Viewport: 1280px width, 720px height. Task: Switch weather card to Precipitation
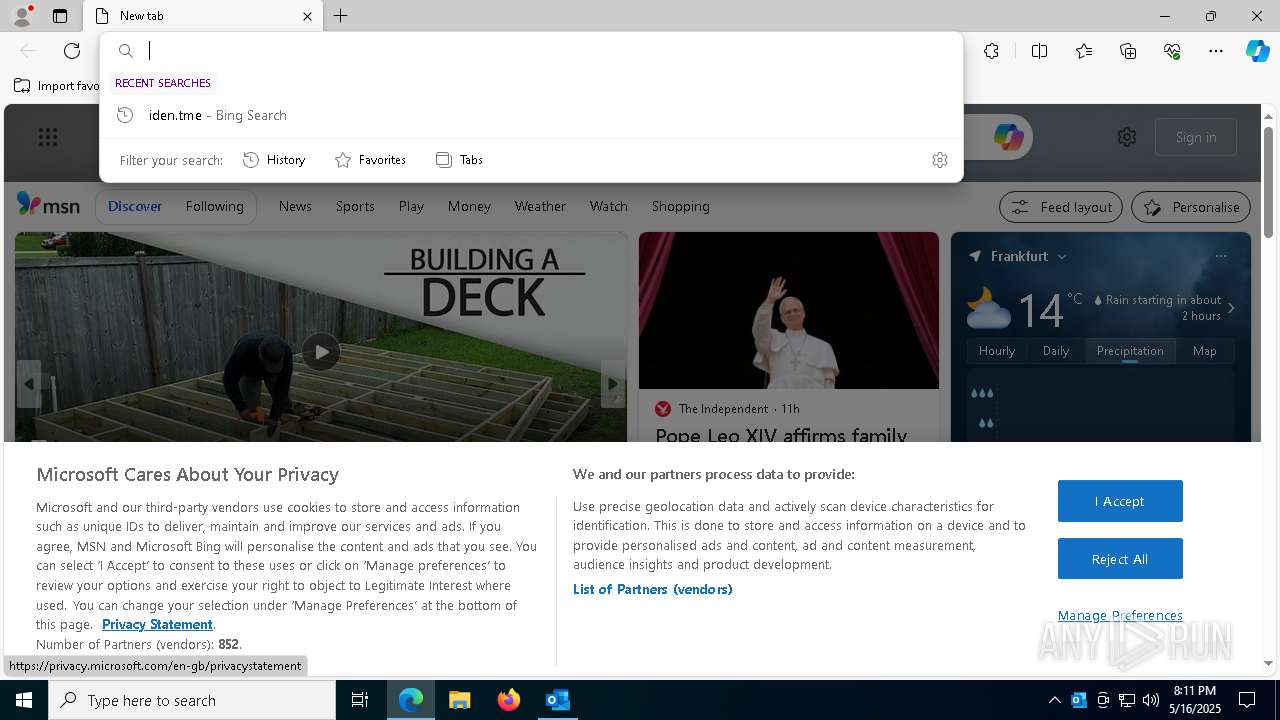click(x=1130, y=351)
